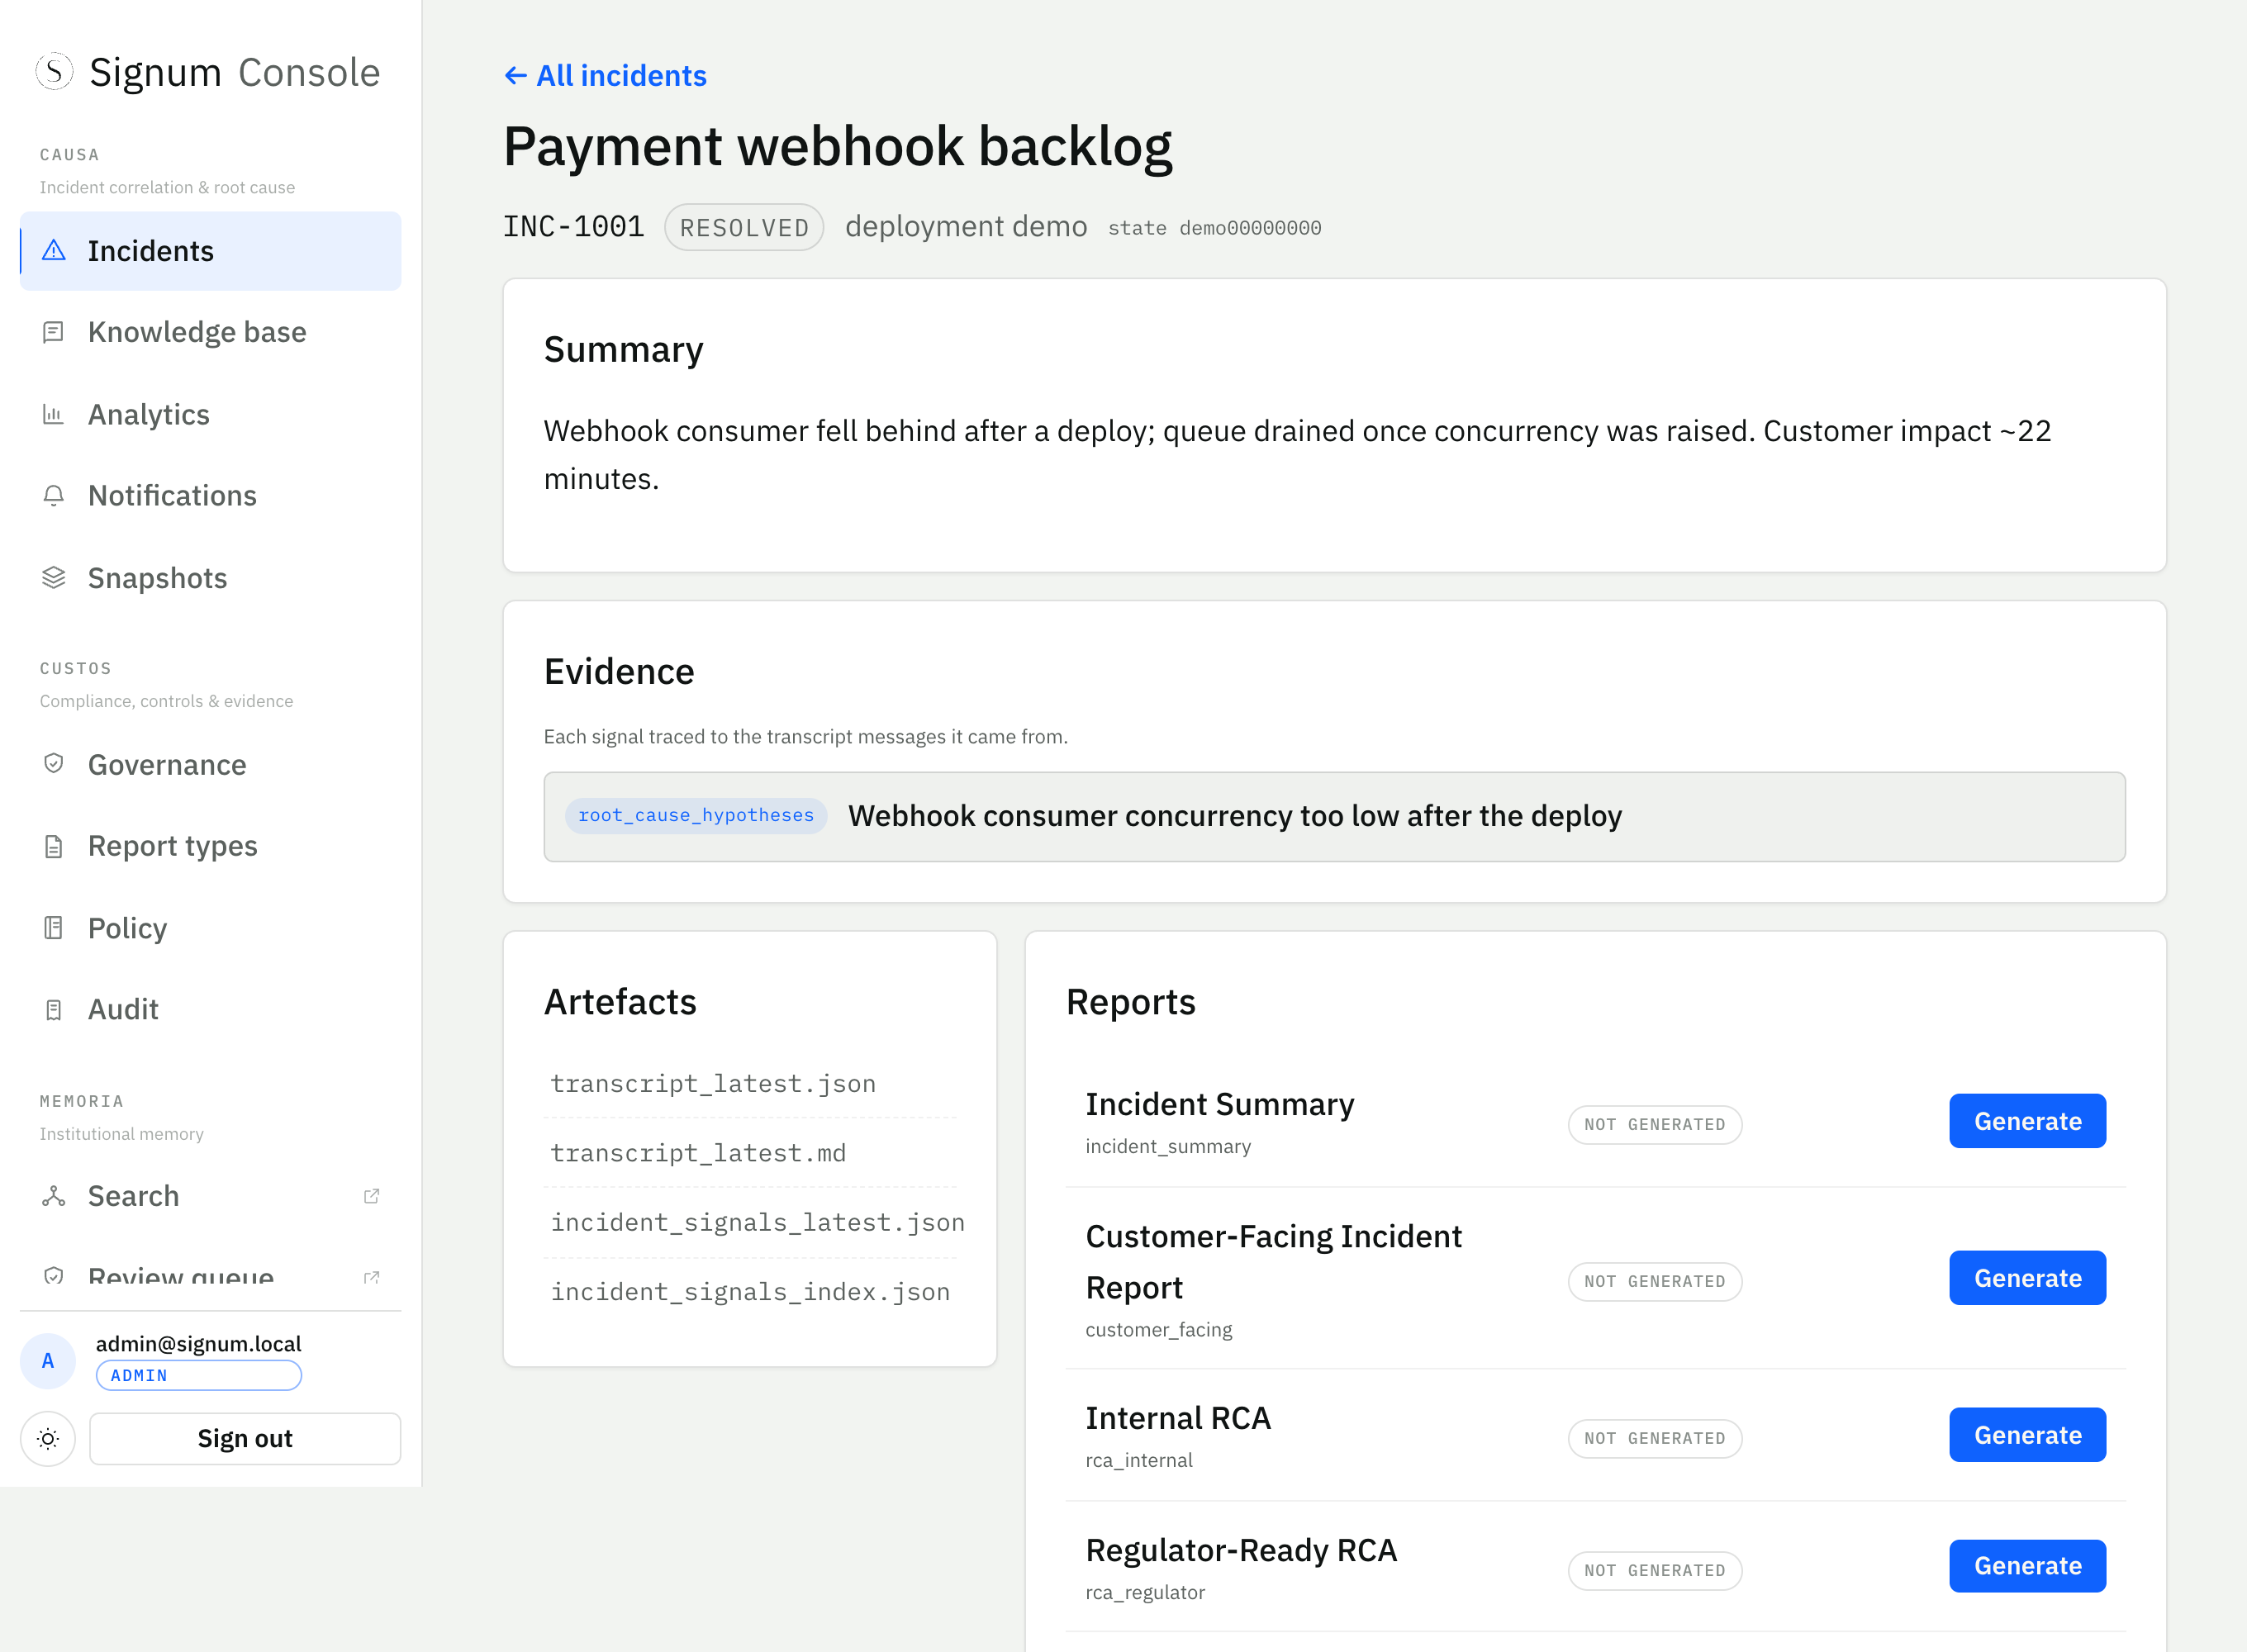Generate the Customer-Facing Incident Report
Image resolution: width=2247 pixels, height=1652 pixels.
pos(2027,1278)
